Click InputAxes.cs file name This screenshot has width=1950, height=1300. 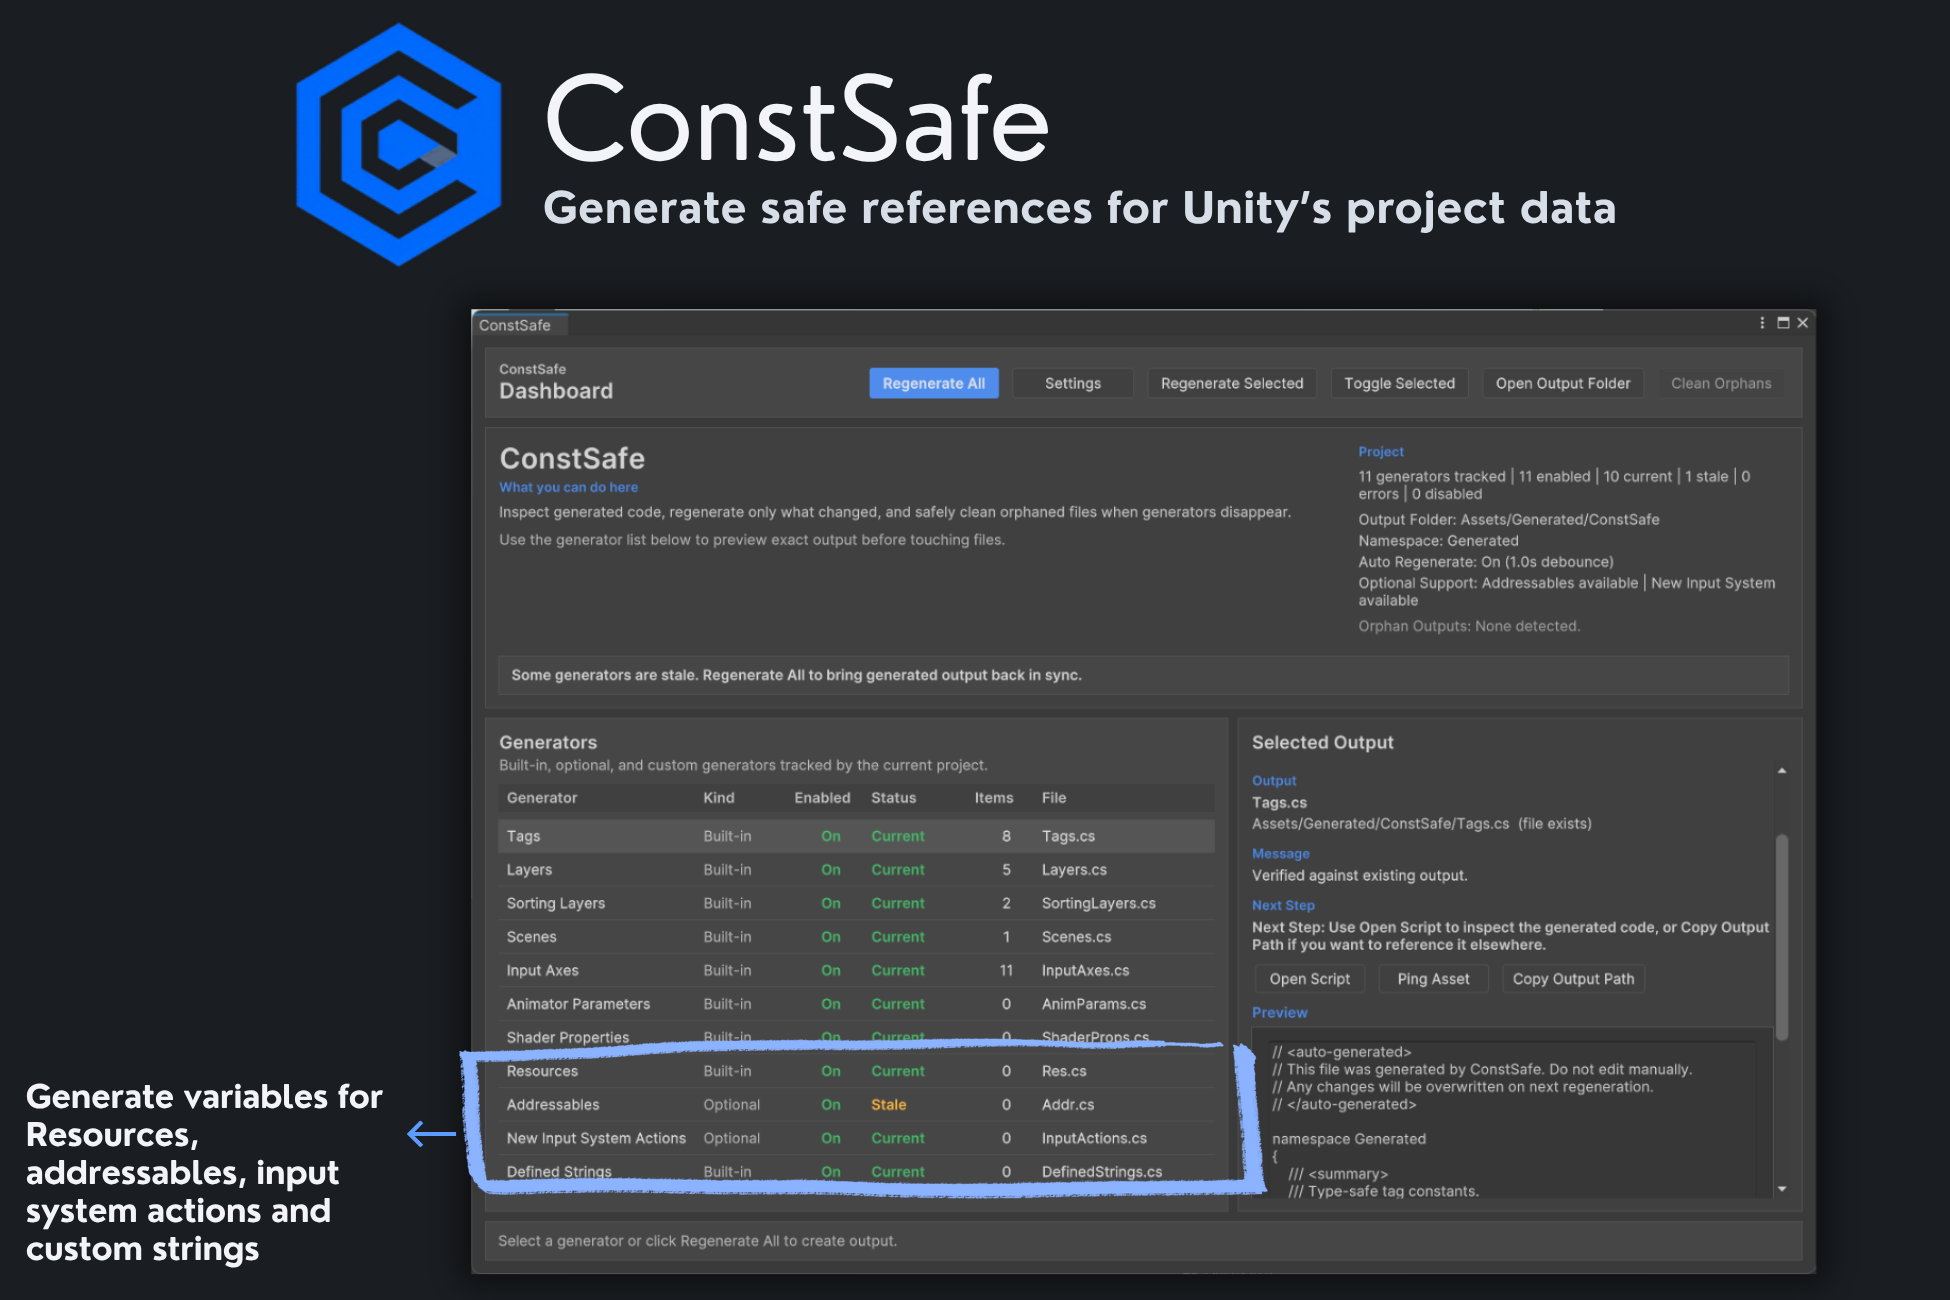[x=1085, y=970]
